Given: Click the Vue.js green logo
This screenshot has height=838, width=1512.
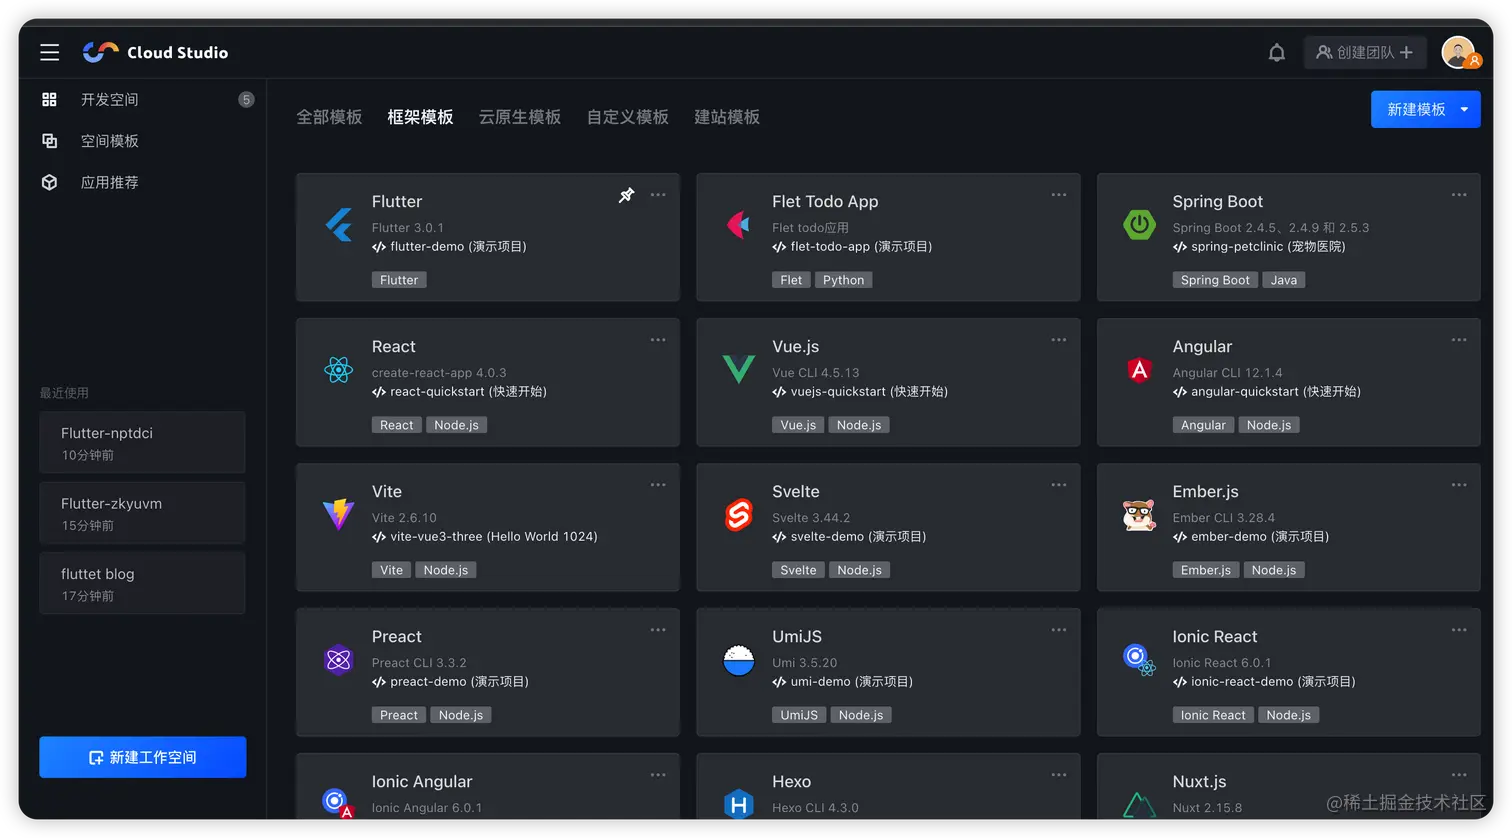Looking at the screenshot, I should pyautogui.click(x=738, y=370).
